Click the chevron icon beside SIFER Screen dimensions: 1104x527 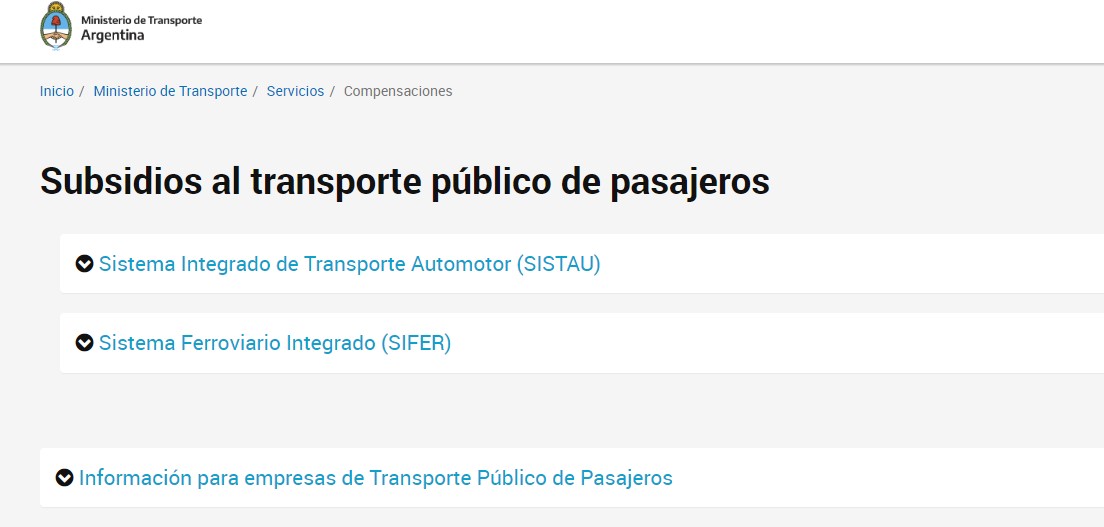84,342
